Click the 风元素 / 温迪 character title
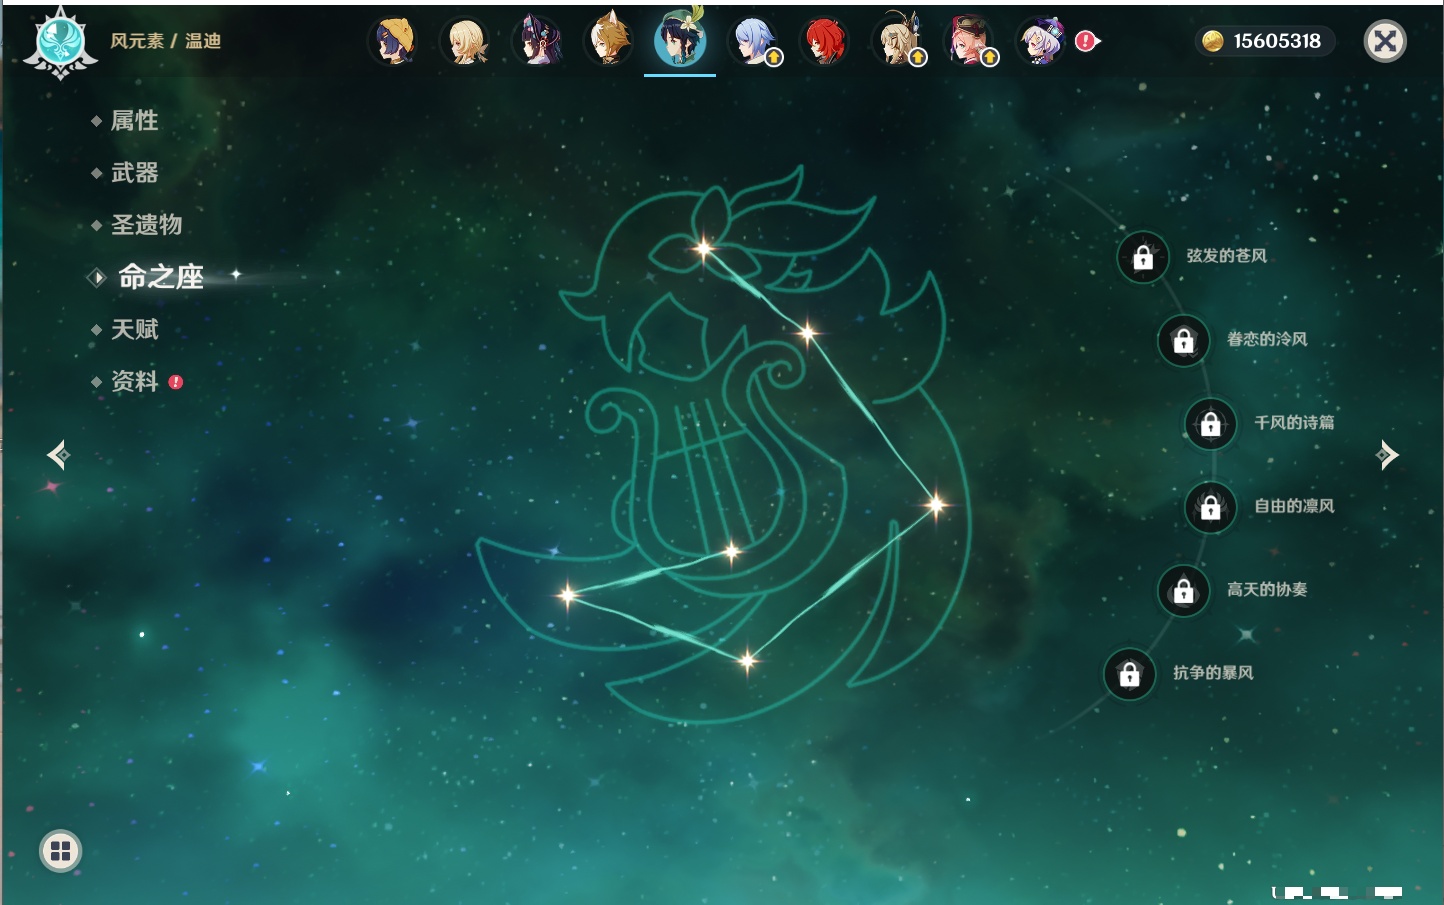This screenshot has height=905, width=1444. coord(165,41)
